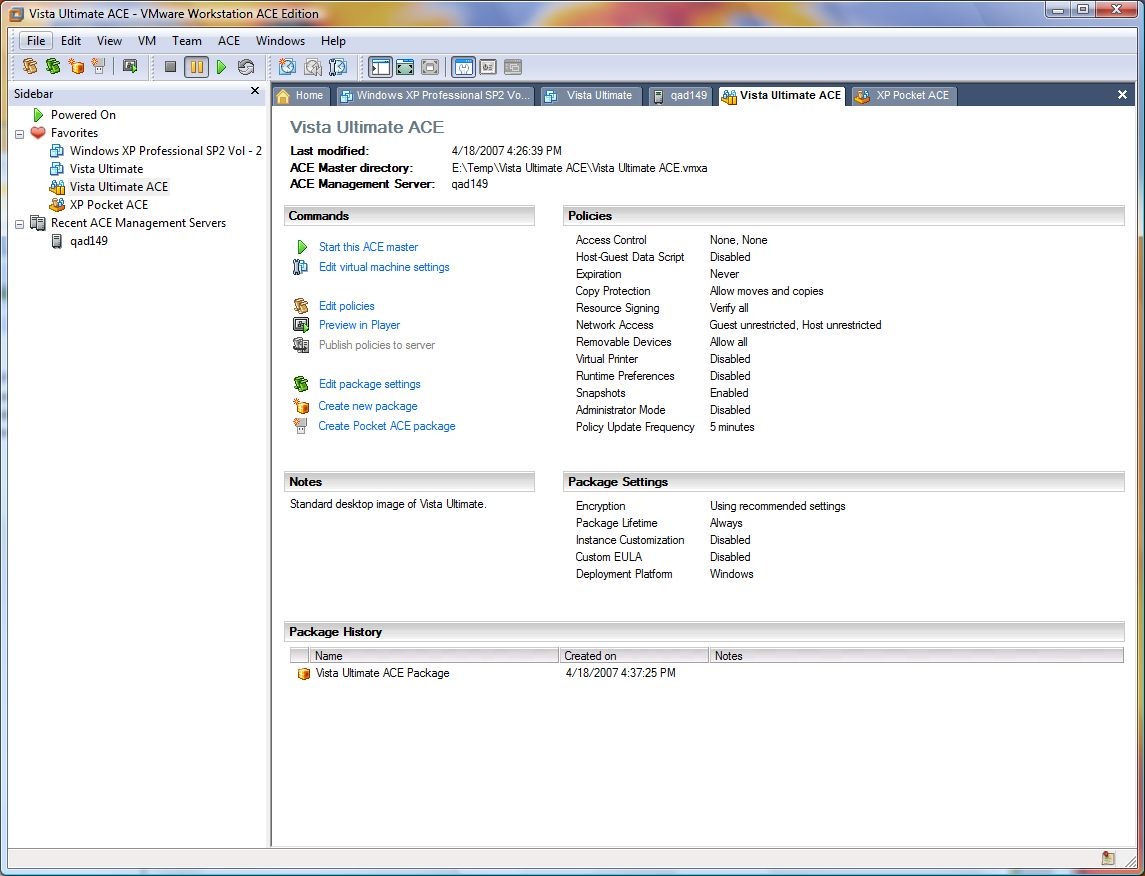Collapse the Favorites tree node
This screenshot has width=1145, height=876.
(20, 133)
